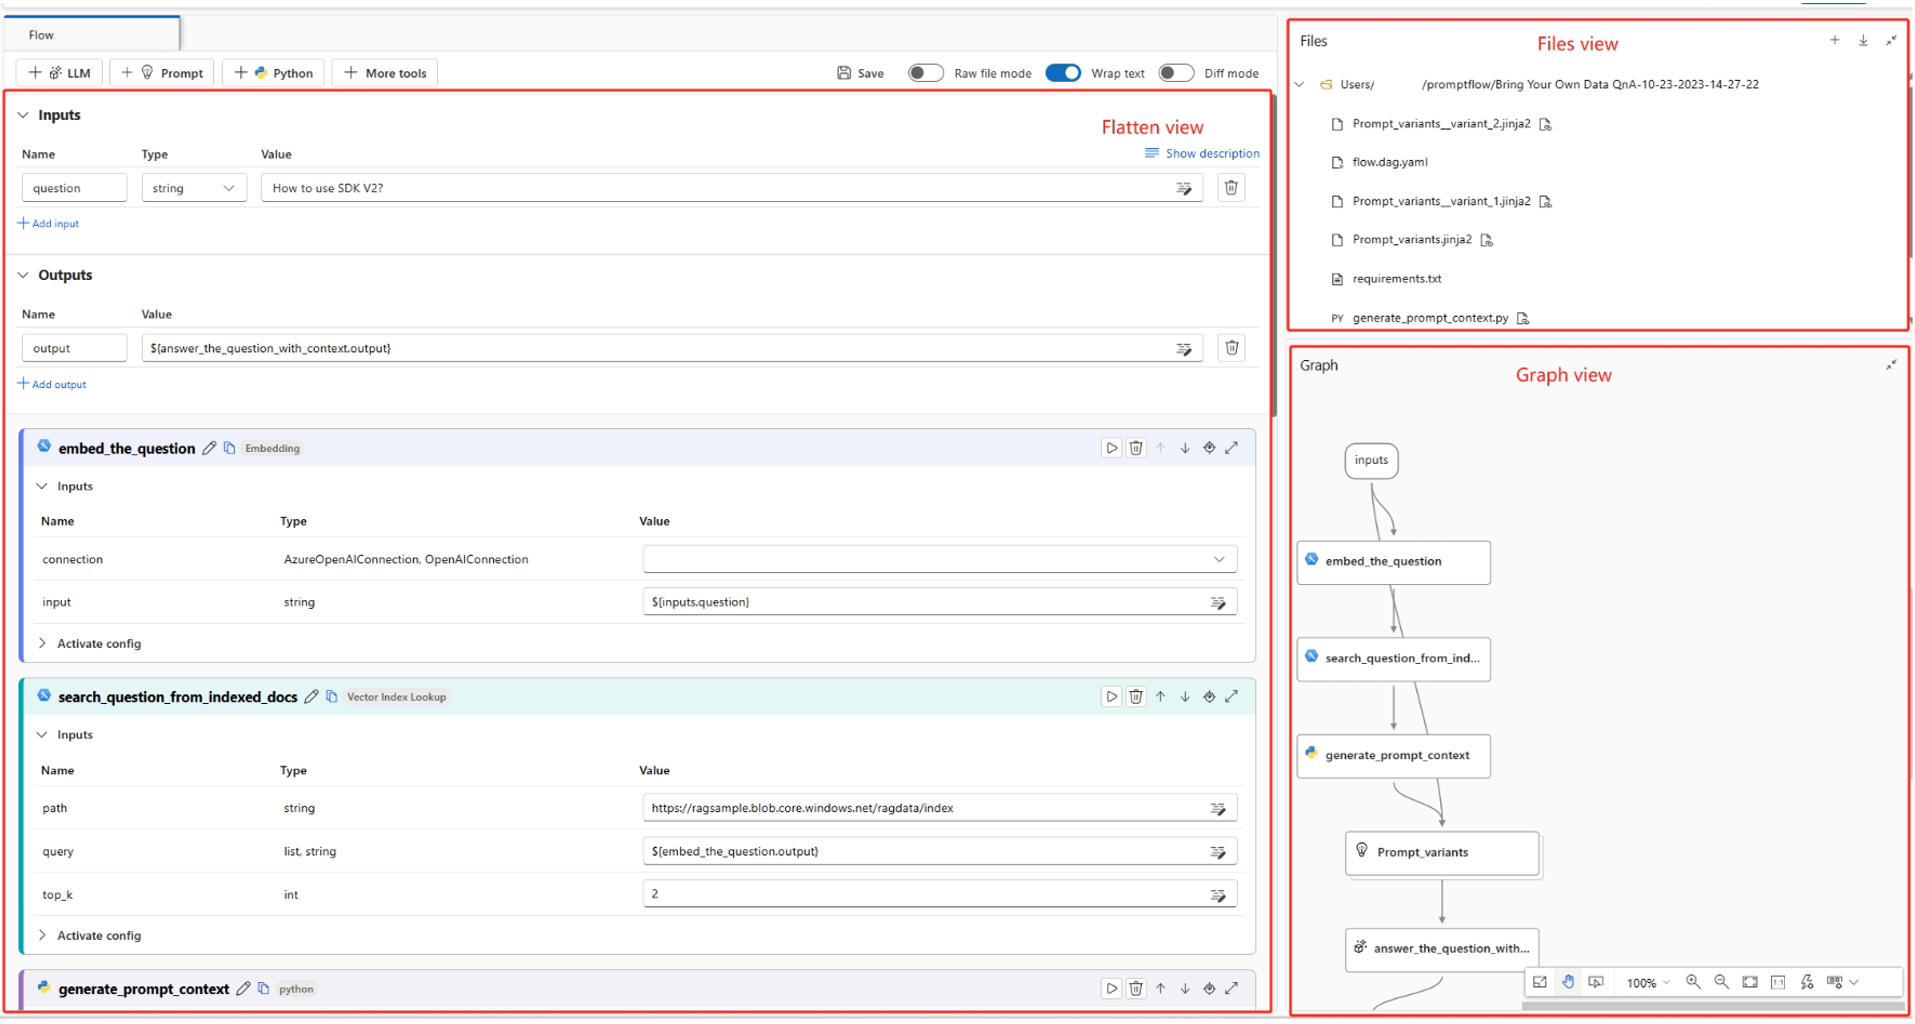Open flow.dag.yaml file

pos(1390,162)
